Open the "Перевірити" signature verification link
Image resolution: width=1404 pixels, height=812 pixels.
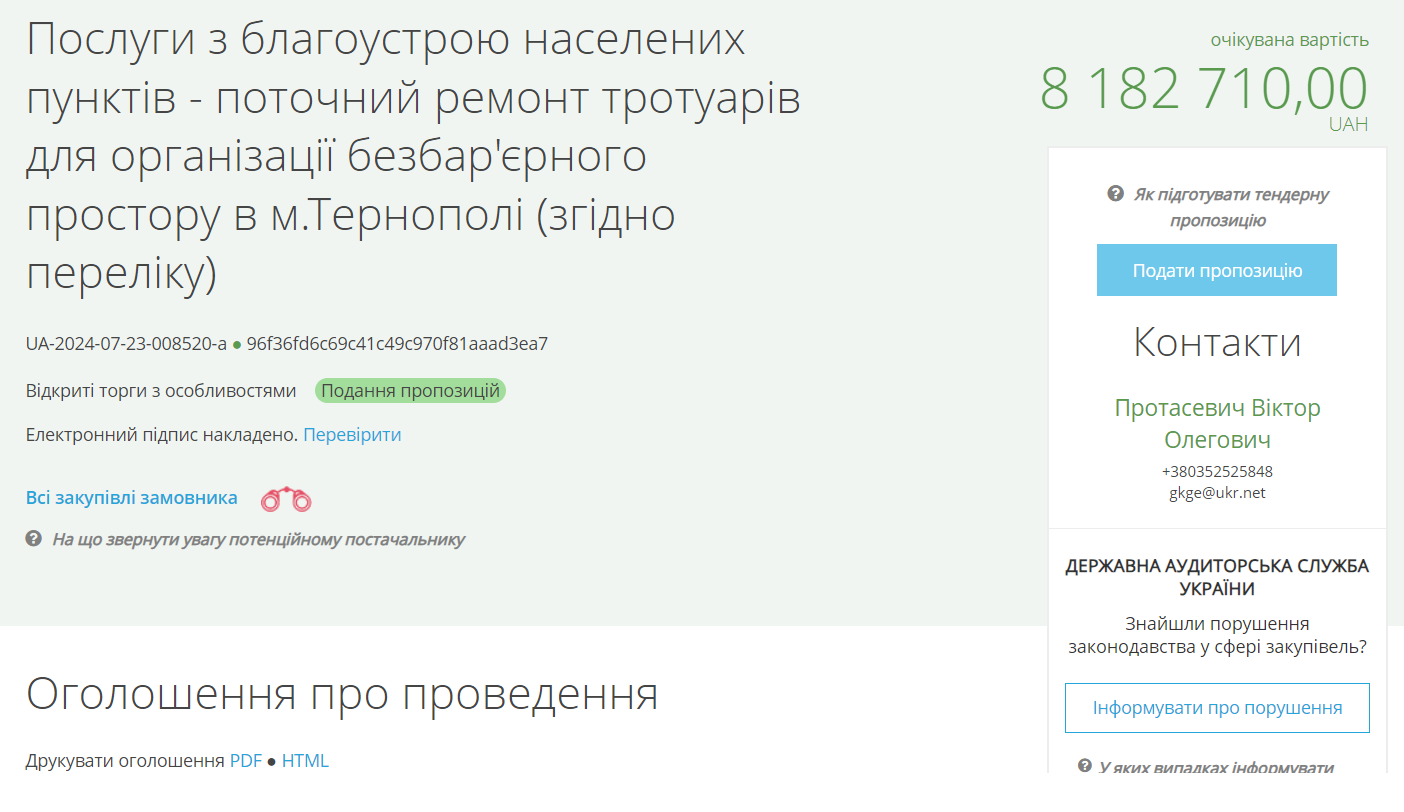(352, 434)
